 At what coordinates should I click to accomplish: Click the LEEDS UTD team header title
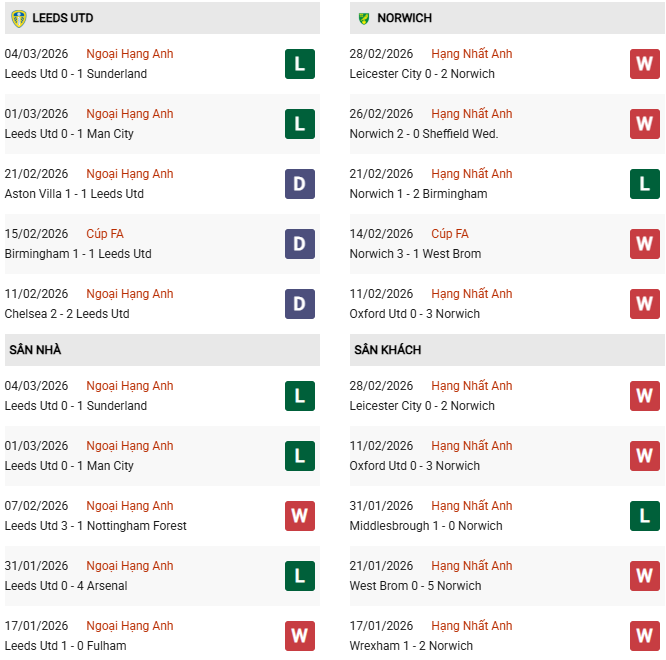tap(62, 18)
